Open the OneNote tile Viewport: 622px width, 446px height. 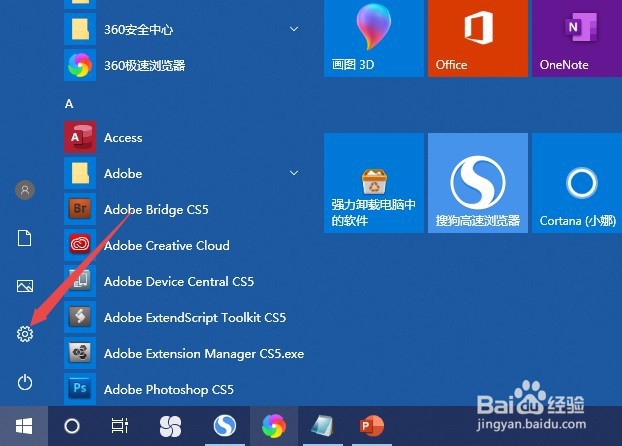(577, 38)
